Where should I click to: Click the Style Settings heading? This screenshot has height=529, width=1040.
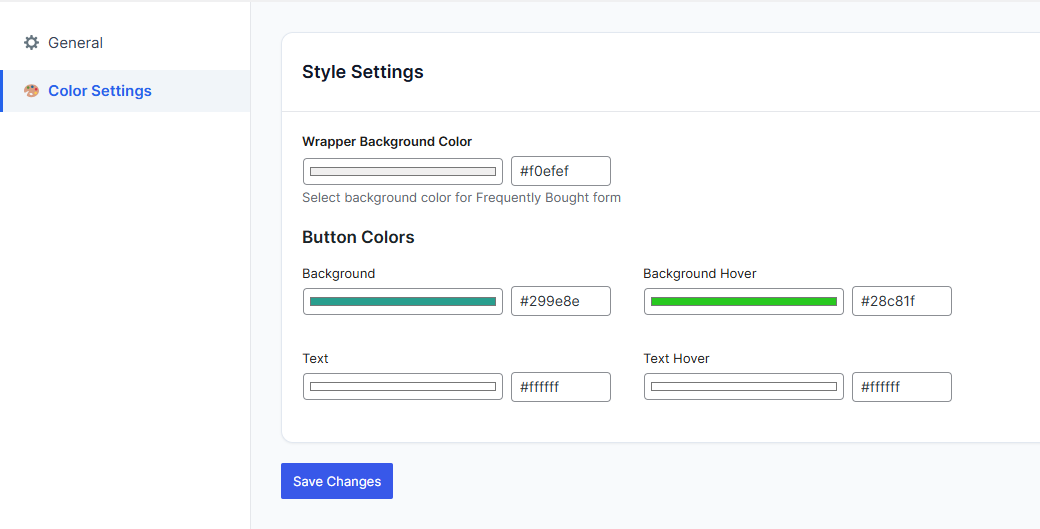pos(363,72)
